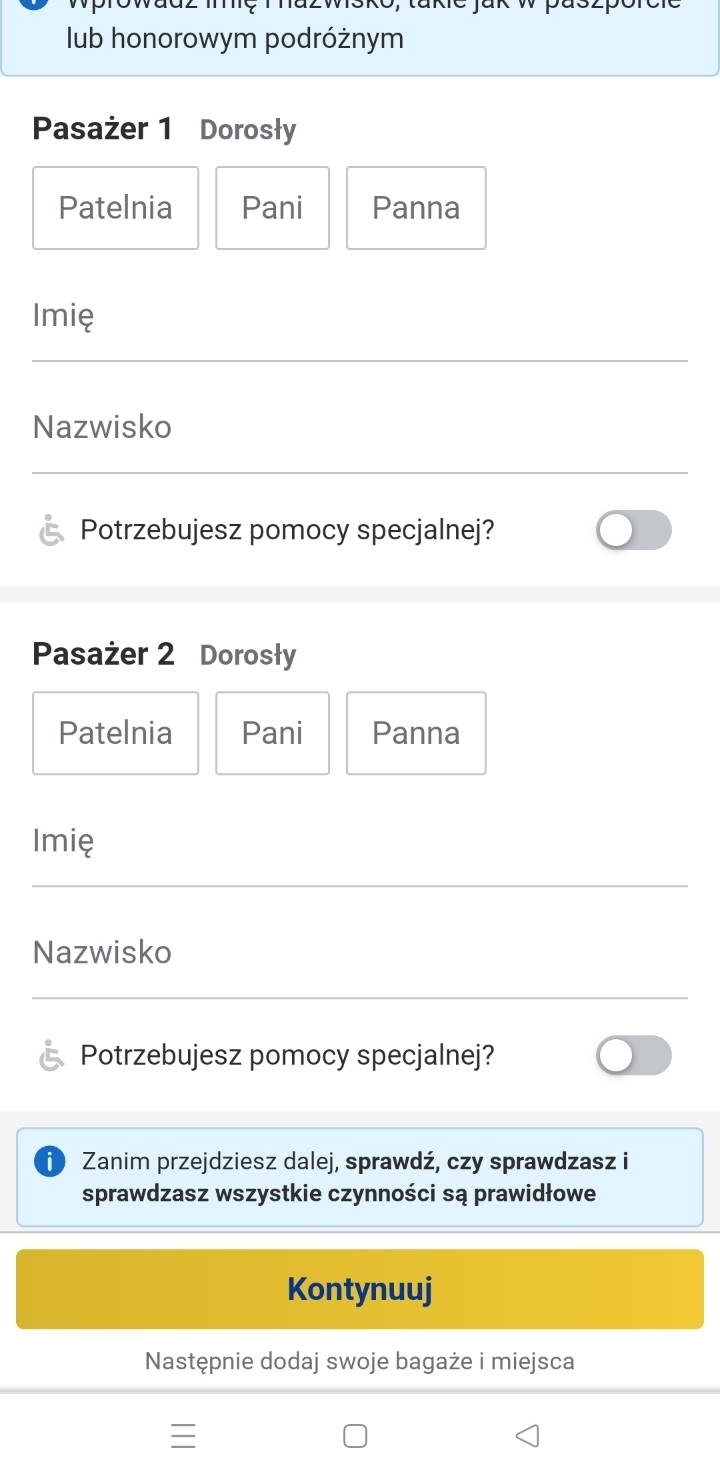The width and height of the screenshot is (720, 1480).
Task: Choose Pani title for Pasażer 2
Action: (x=272, y=733)
